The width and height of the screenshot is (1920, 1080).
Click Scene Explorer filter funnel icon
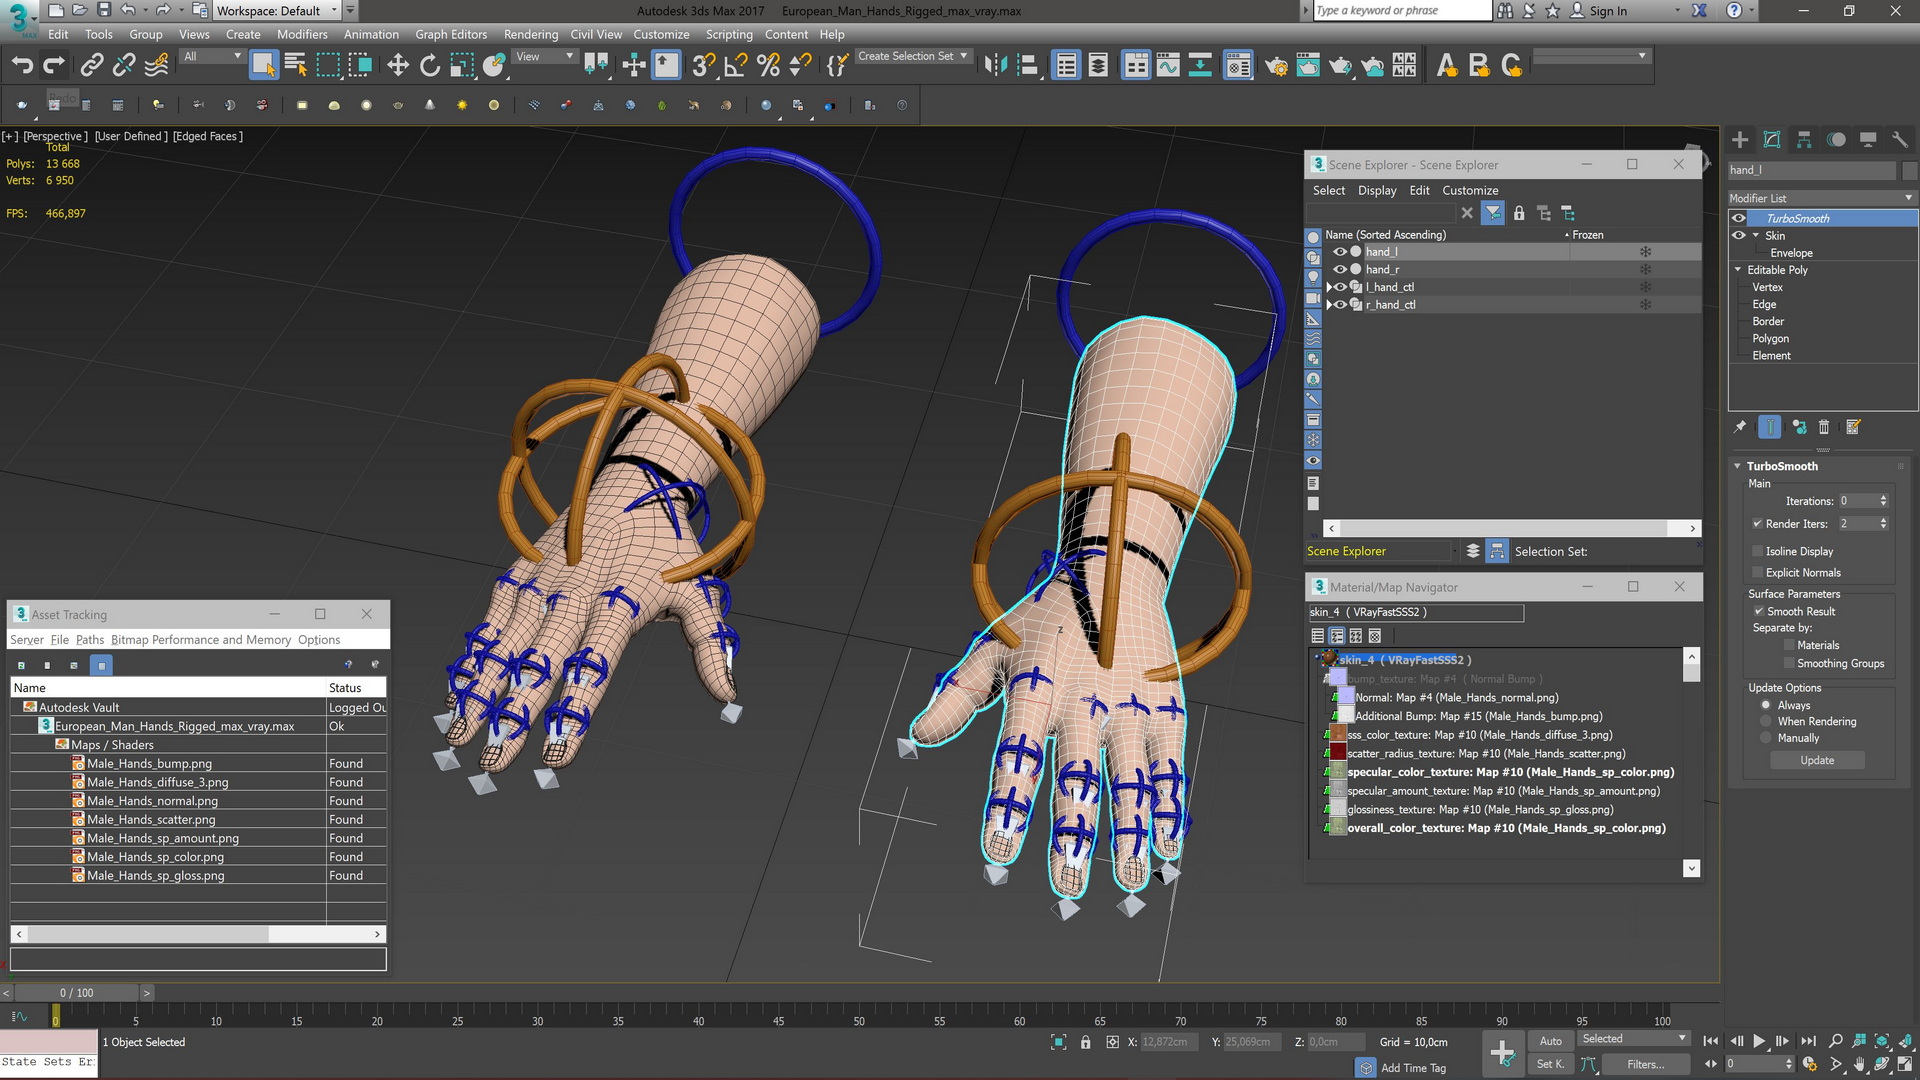(x=1492, y=213)
